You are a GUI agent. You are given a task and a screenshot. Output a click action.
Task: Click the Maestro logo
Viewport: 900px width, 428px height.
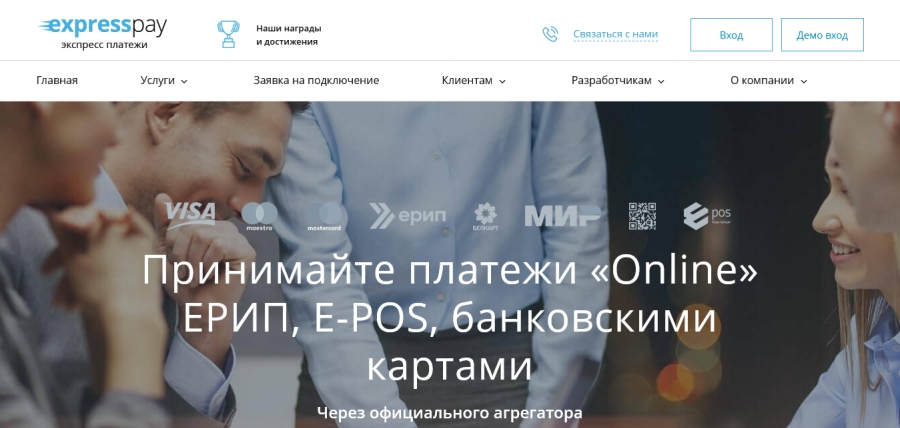[x=259, y=217]
